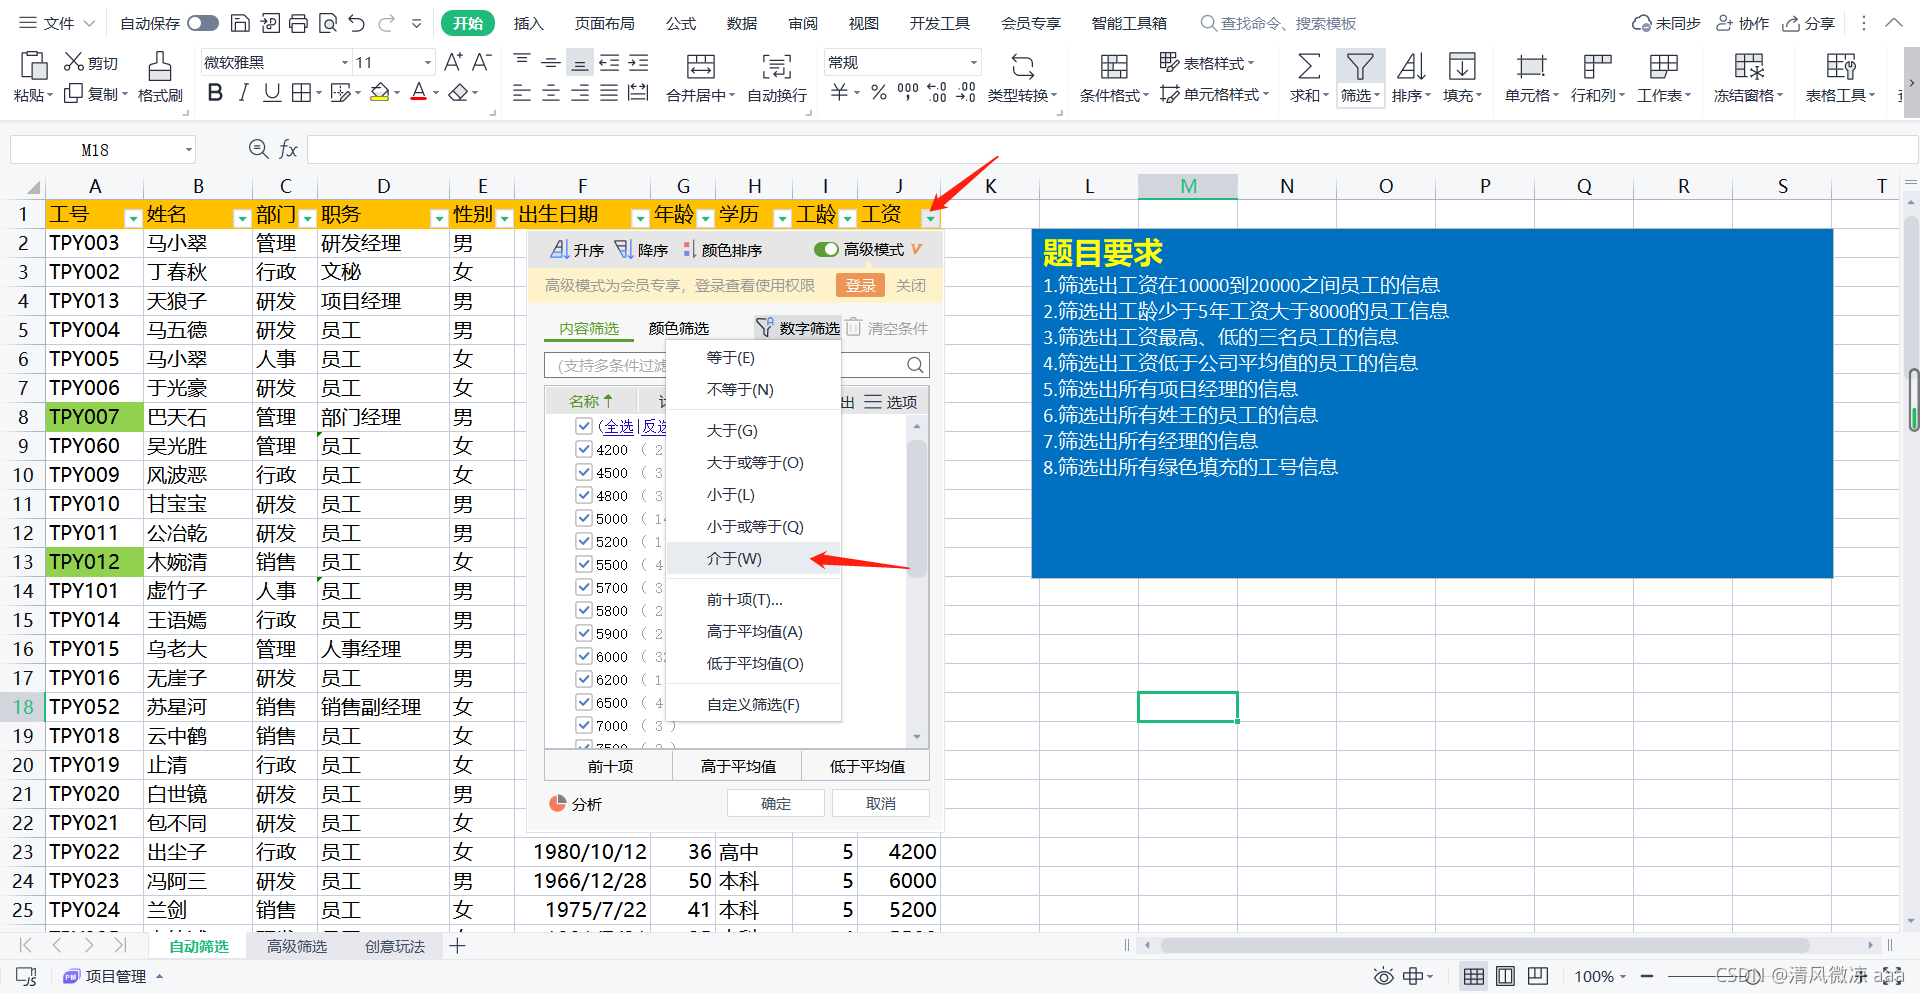Screen dimensions: 1920x993
Task: Click the Cut scissors icon
Action: [x=73, y=62]
